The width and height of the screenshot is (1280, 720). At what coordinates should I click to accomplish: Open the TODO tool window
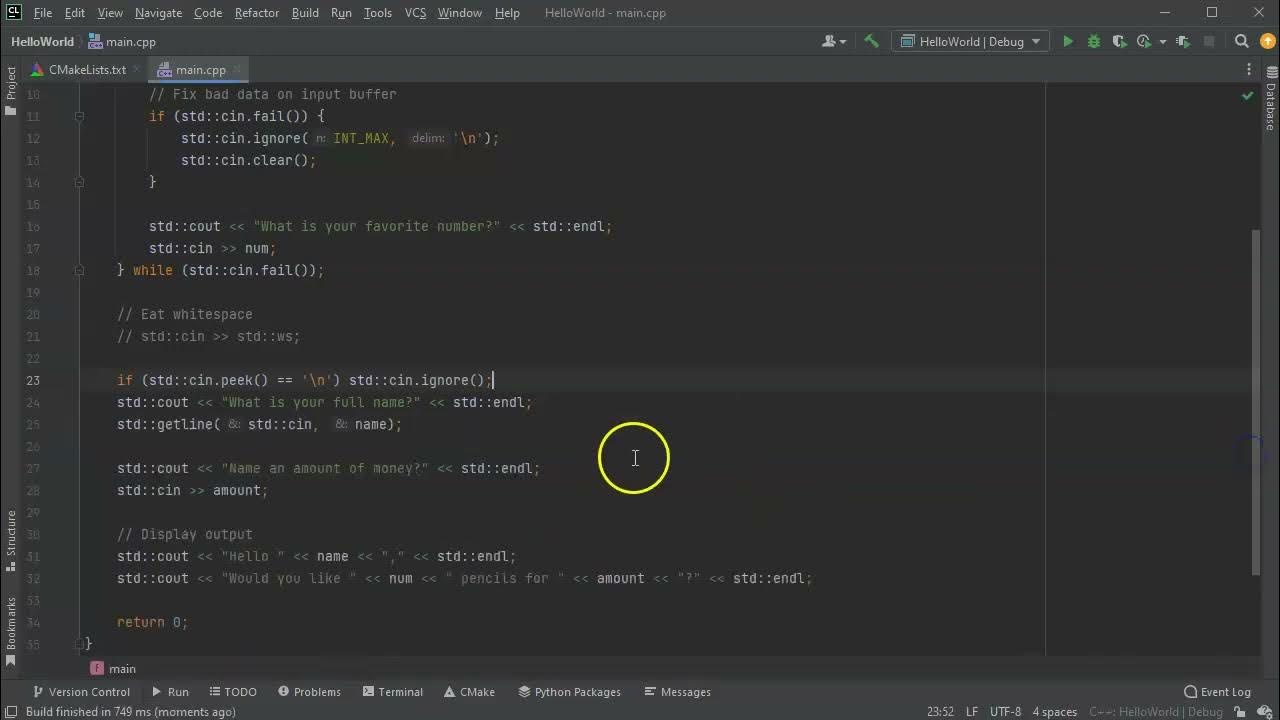tap(232, 692)
